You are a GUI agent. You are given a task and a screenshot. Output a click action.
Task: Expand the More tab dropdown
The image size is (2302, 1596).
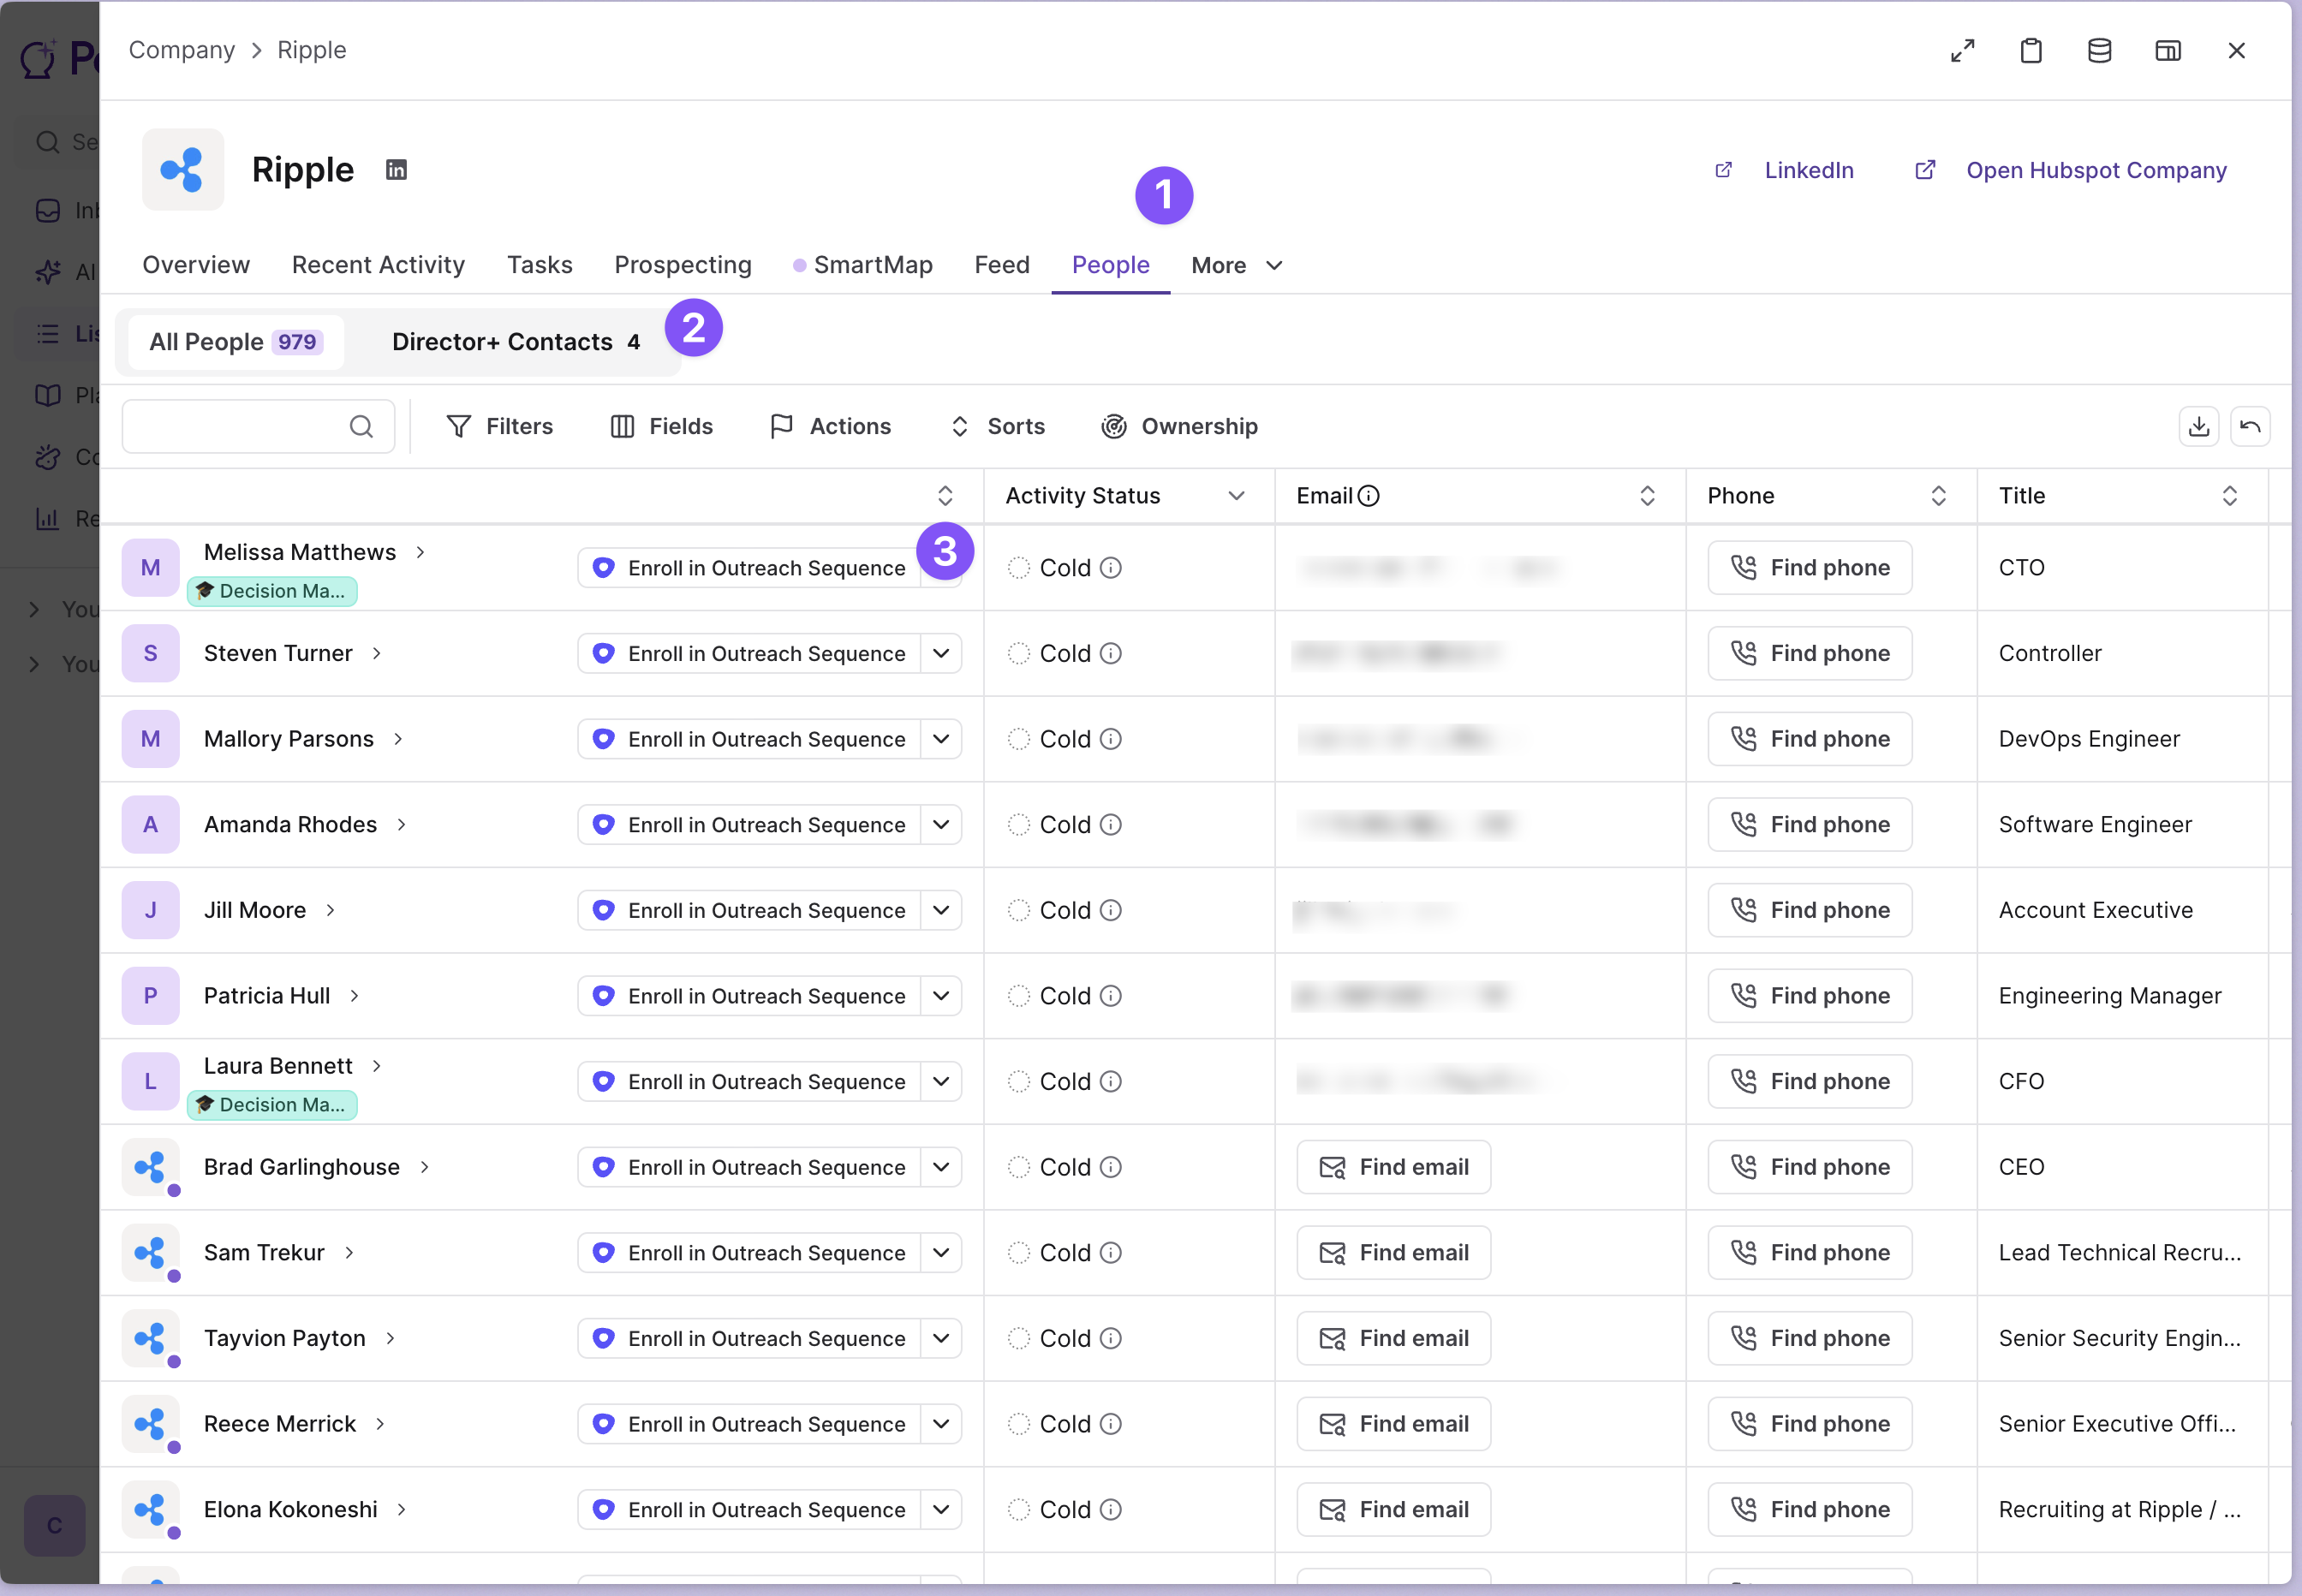click(1236, 266)
